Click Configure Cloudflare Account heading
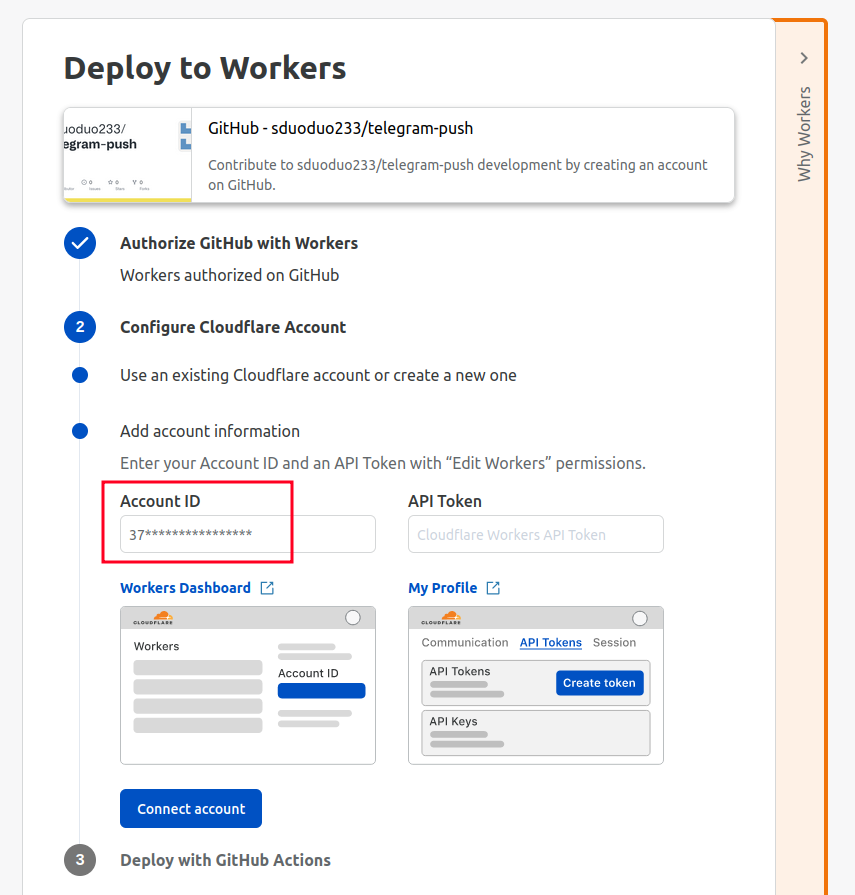This screenshot has height=895, width=855. 233,327
